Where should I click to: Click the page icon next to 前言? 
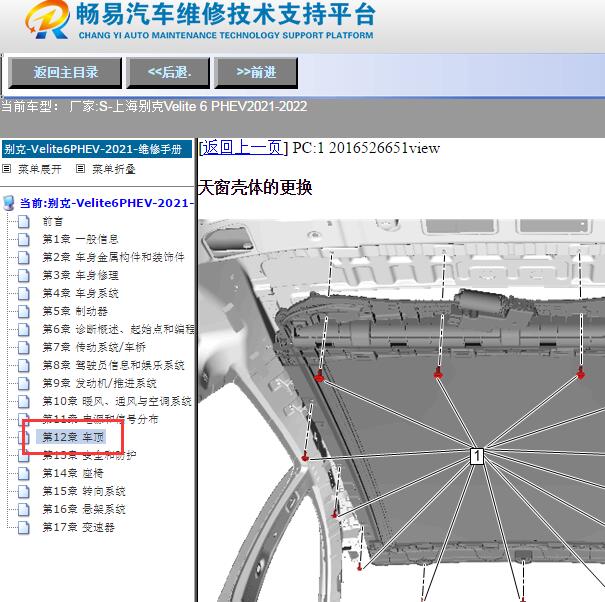point(24,222)
